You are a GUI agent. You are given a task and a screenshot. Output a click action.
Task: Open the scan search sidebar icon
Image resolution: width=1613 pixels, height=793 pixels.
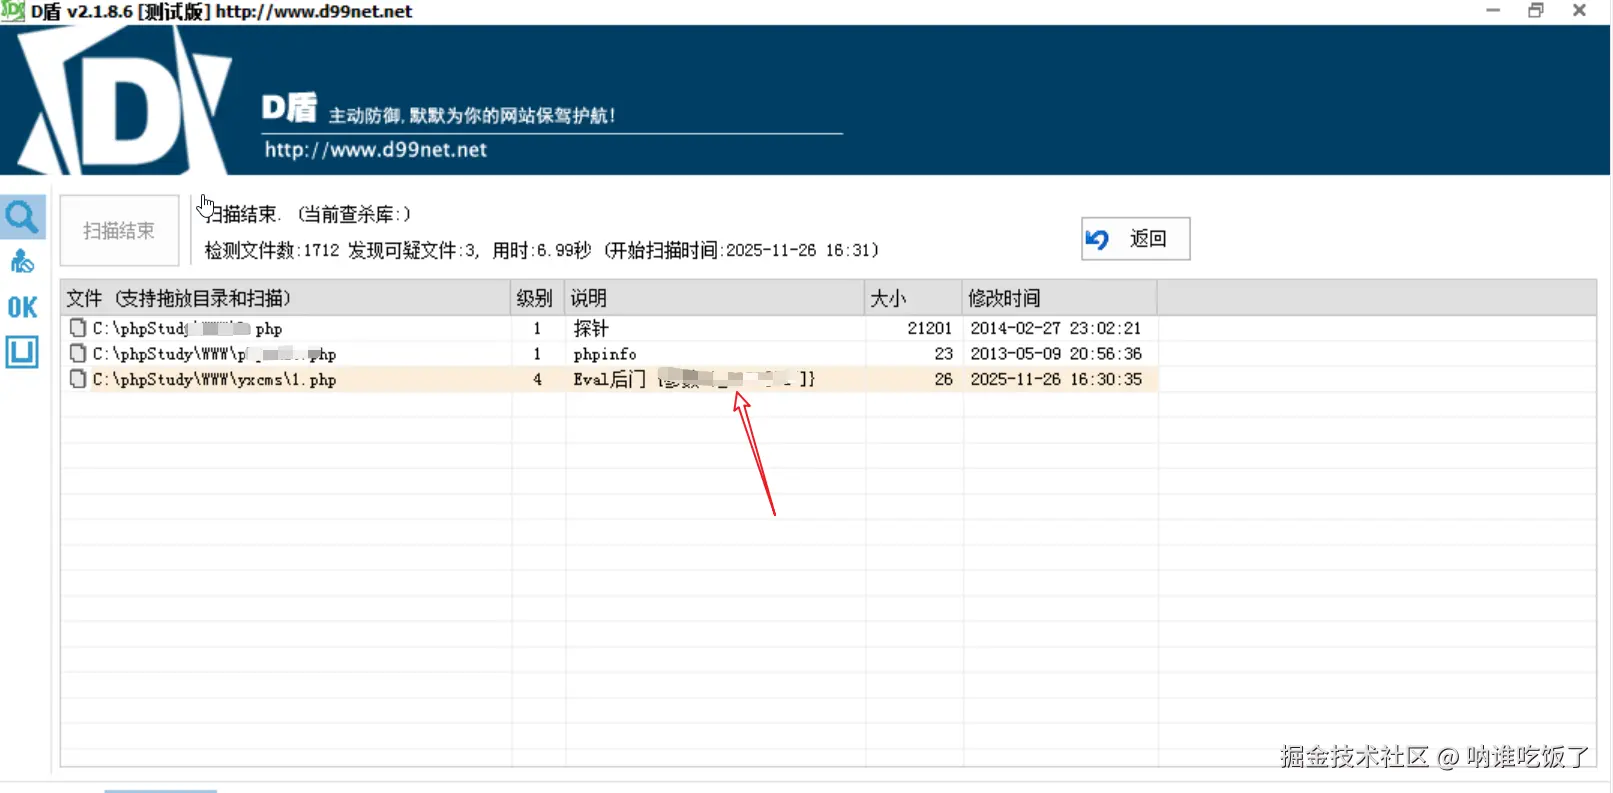click(x=23, y=217)
